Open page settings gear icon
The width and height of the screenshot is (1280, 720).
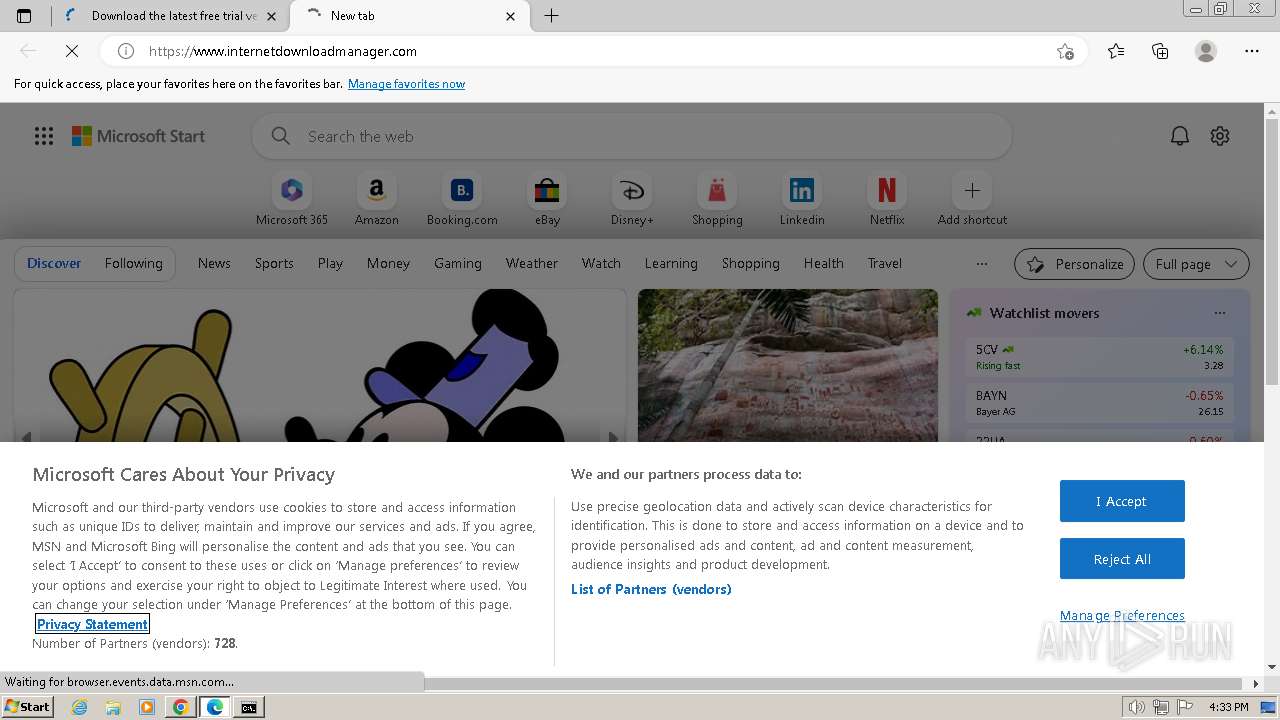[x=1220, y=136]
